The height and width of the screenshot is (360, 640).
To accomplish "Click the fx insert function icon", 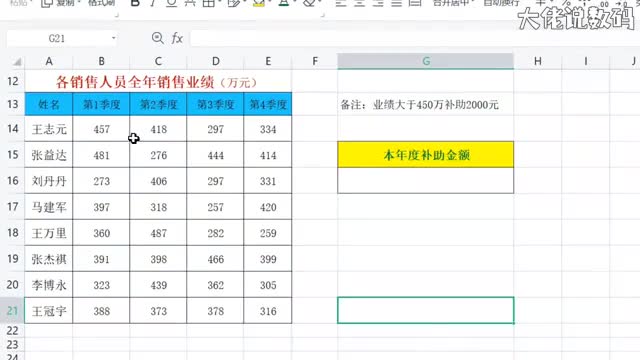I will 177,38.
